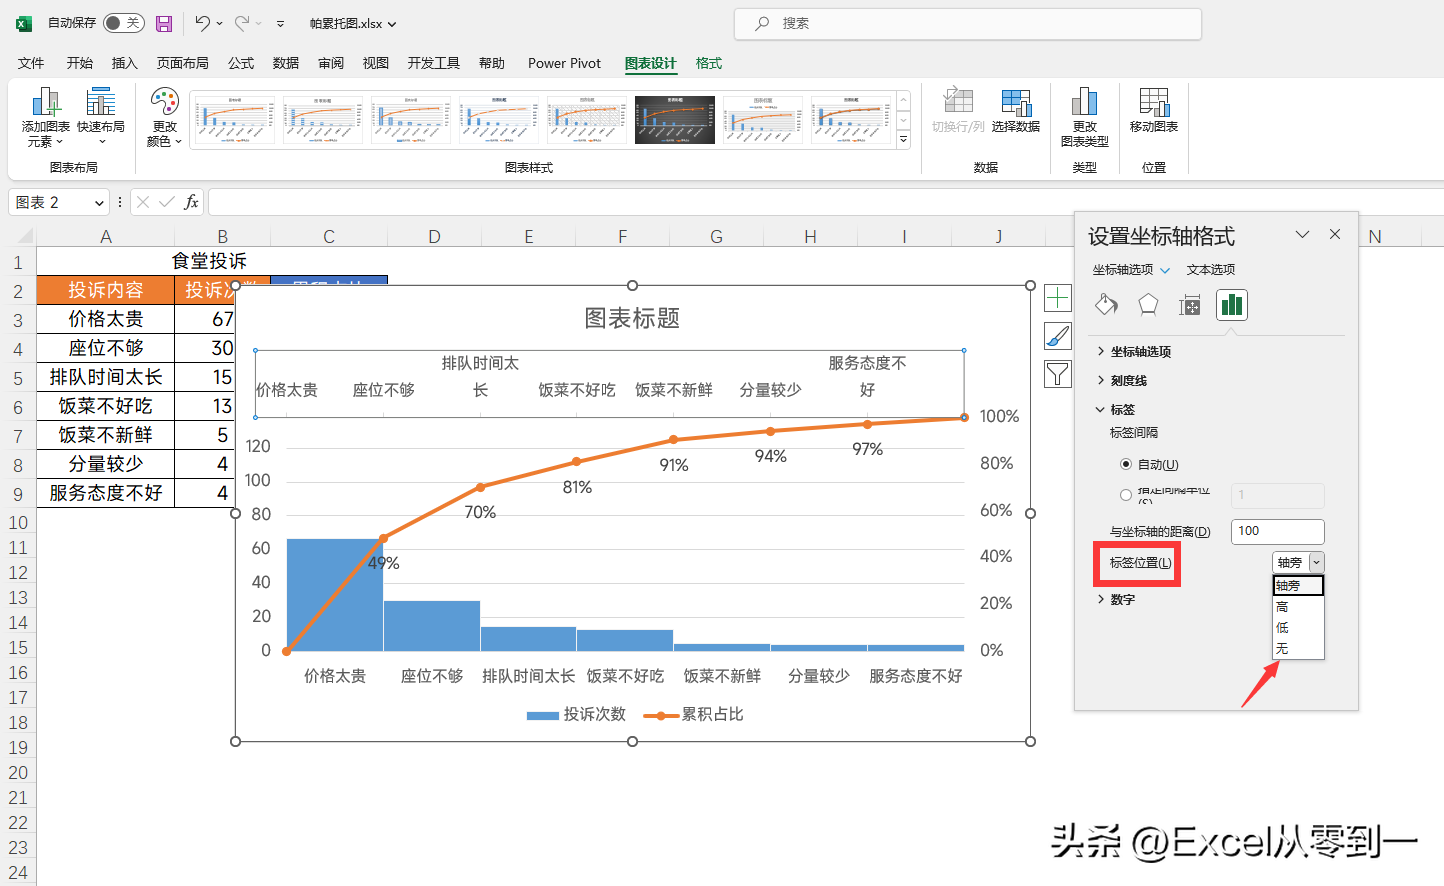
Task: Open the Effects pentagon tab
Action: (x=1148, y=305)
